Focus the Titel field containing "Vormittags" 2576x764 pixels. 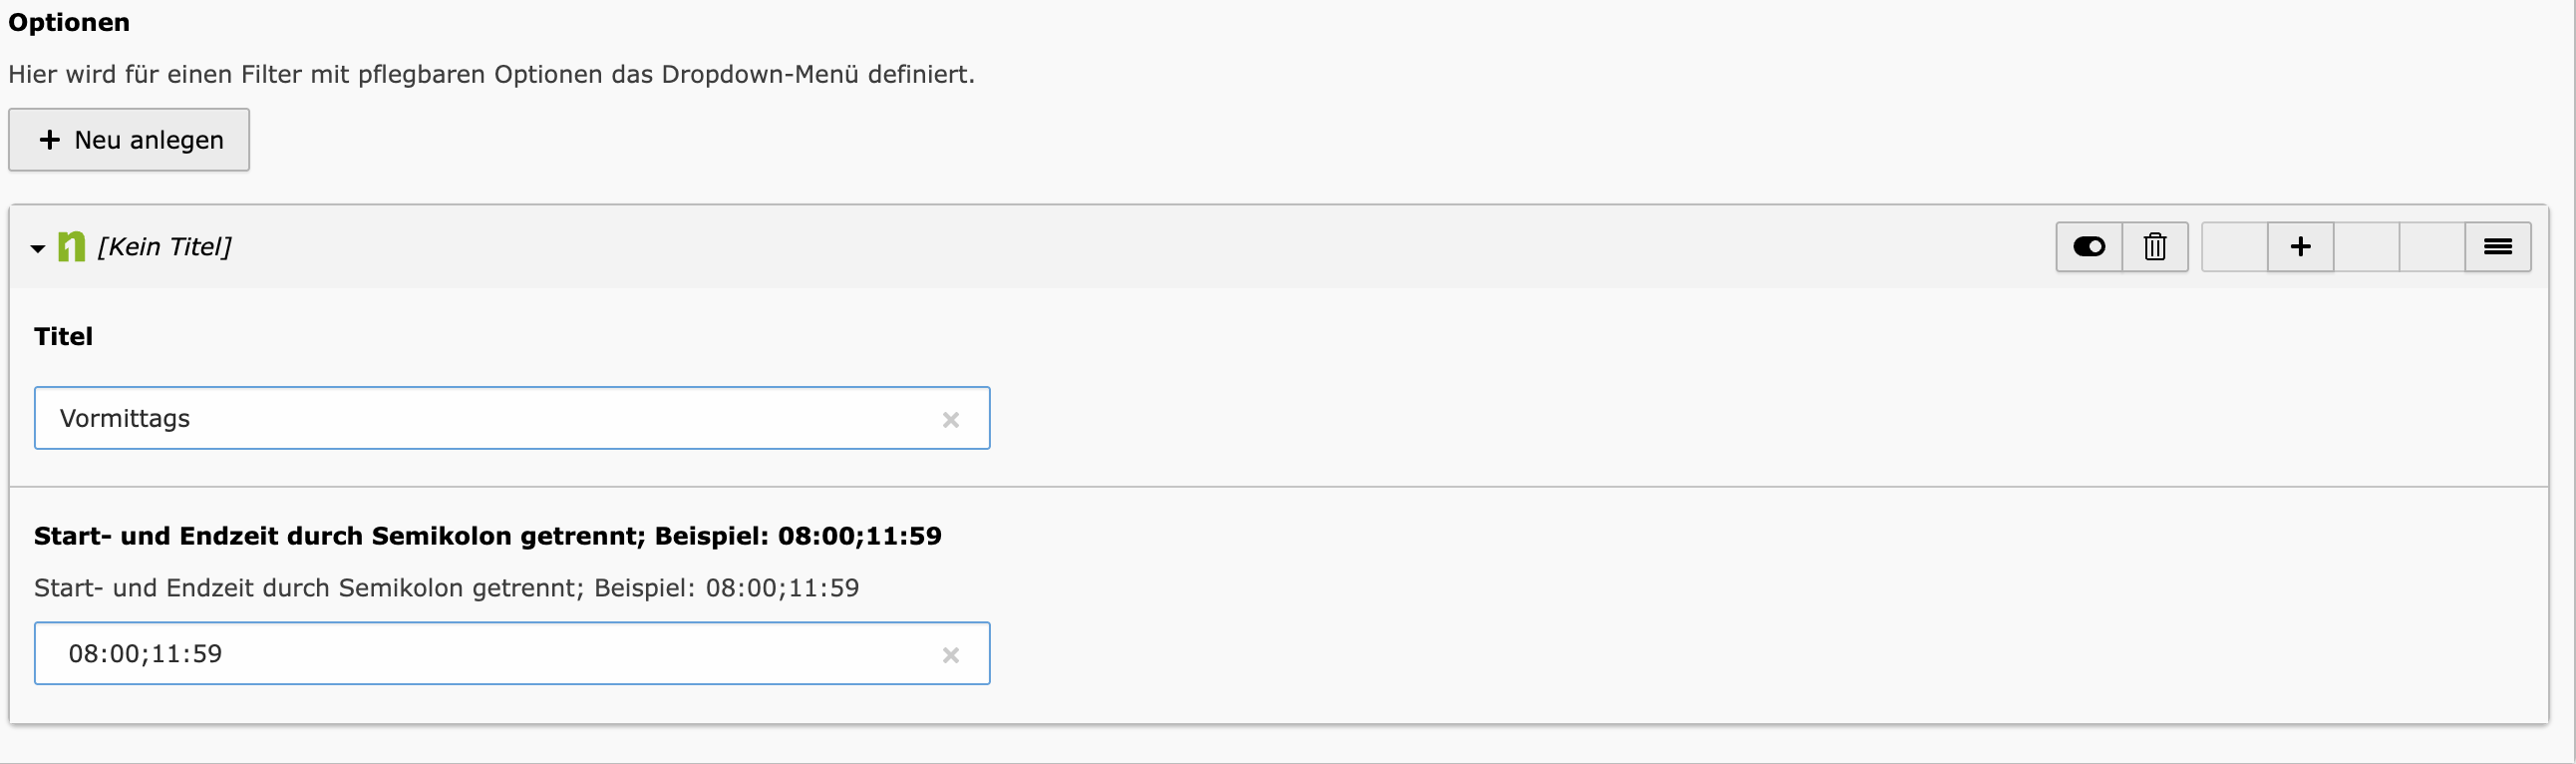point(480,418)
